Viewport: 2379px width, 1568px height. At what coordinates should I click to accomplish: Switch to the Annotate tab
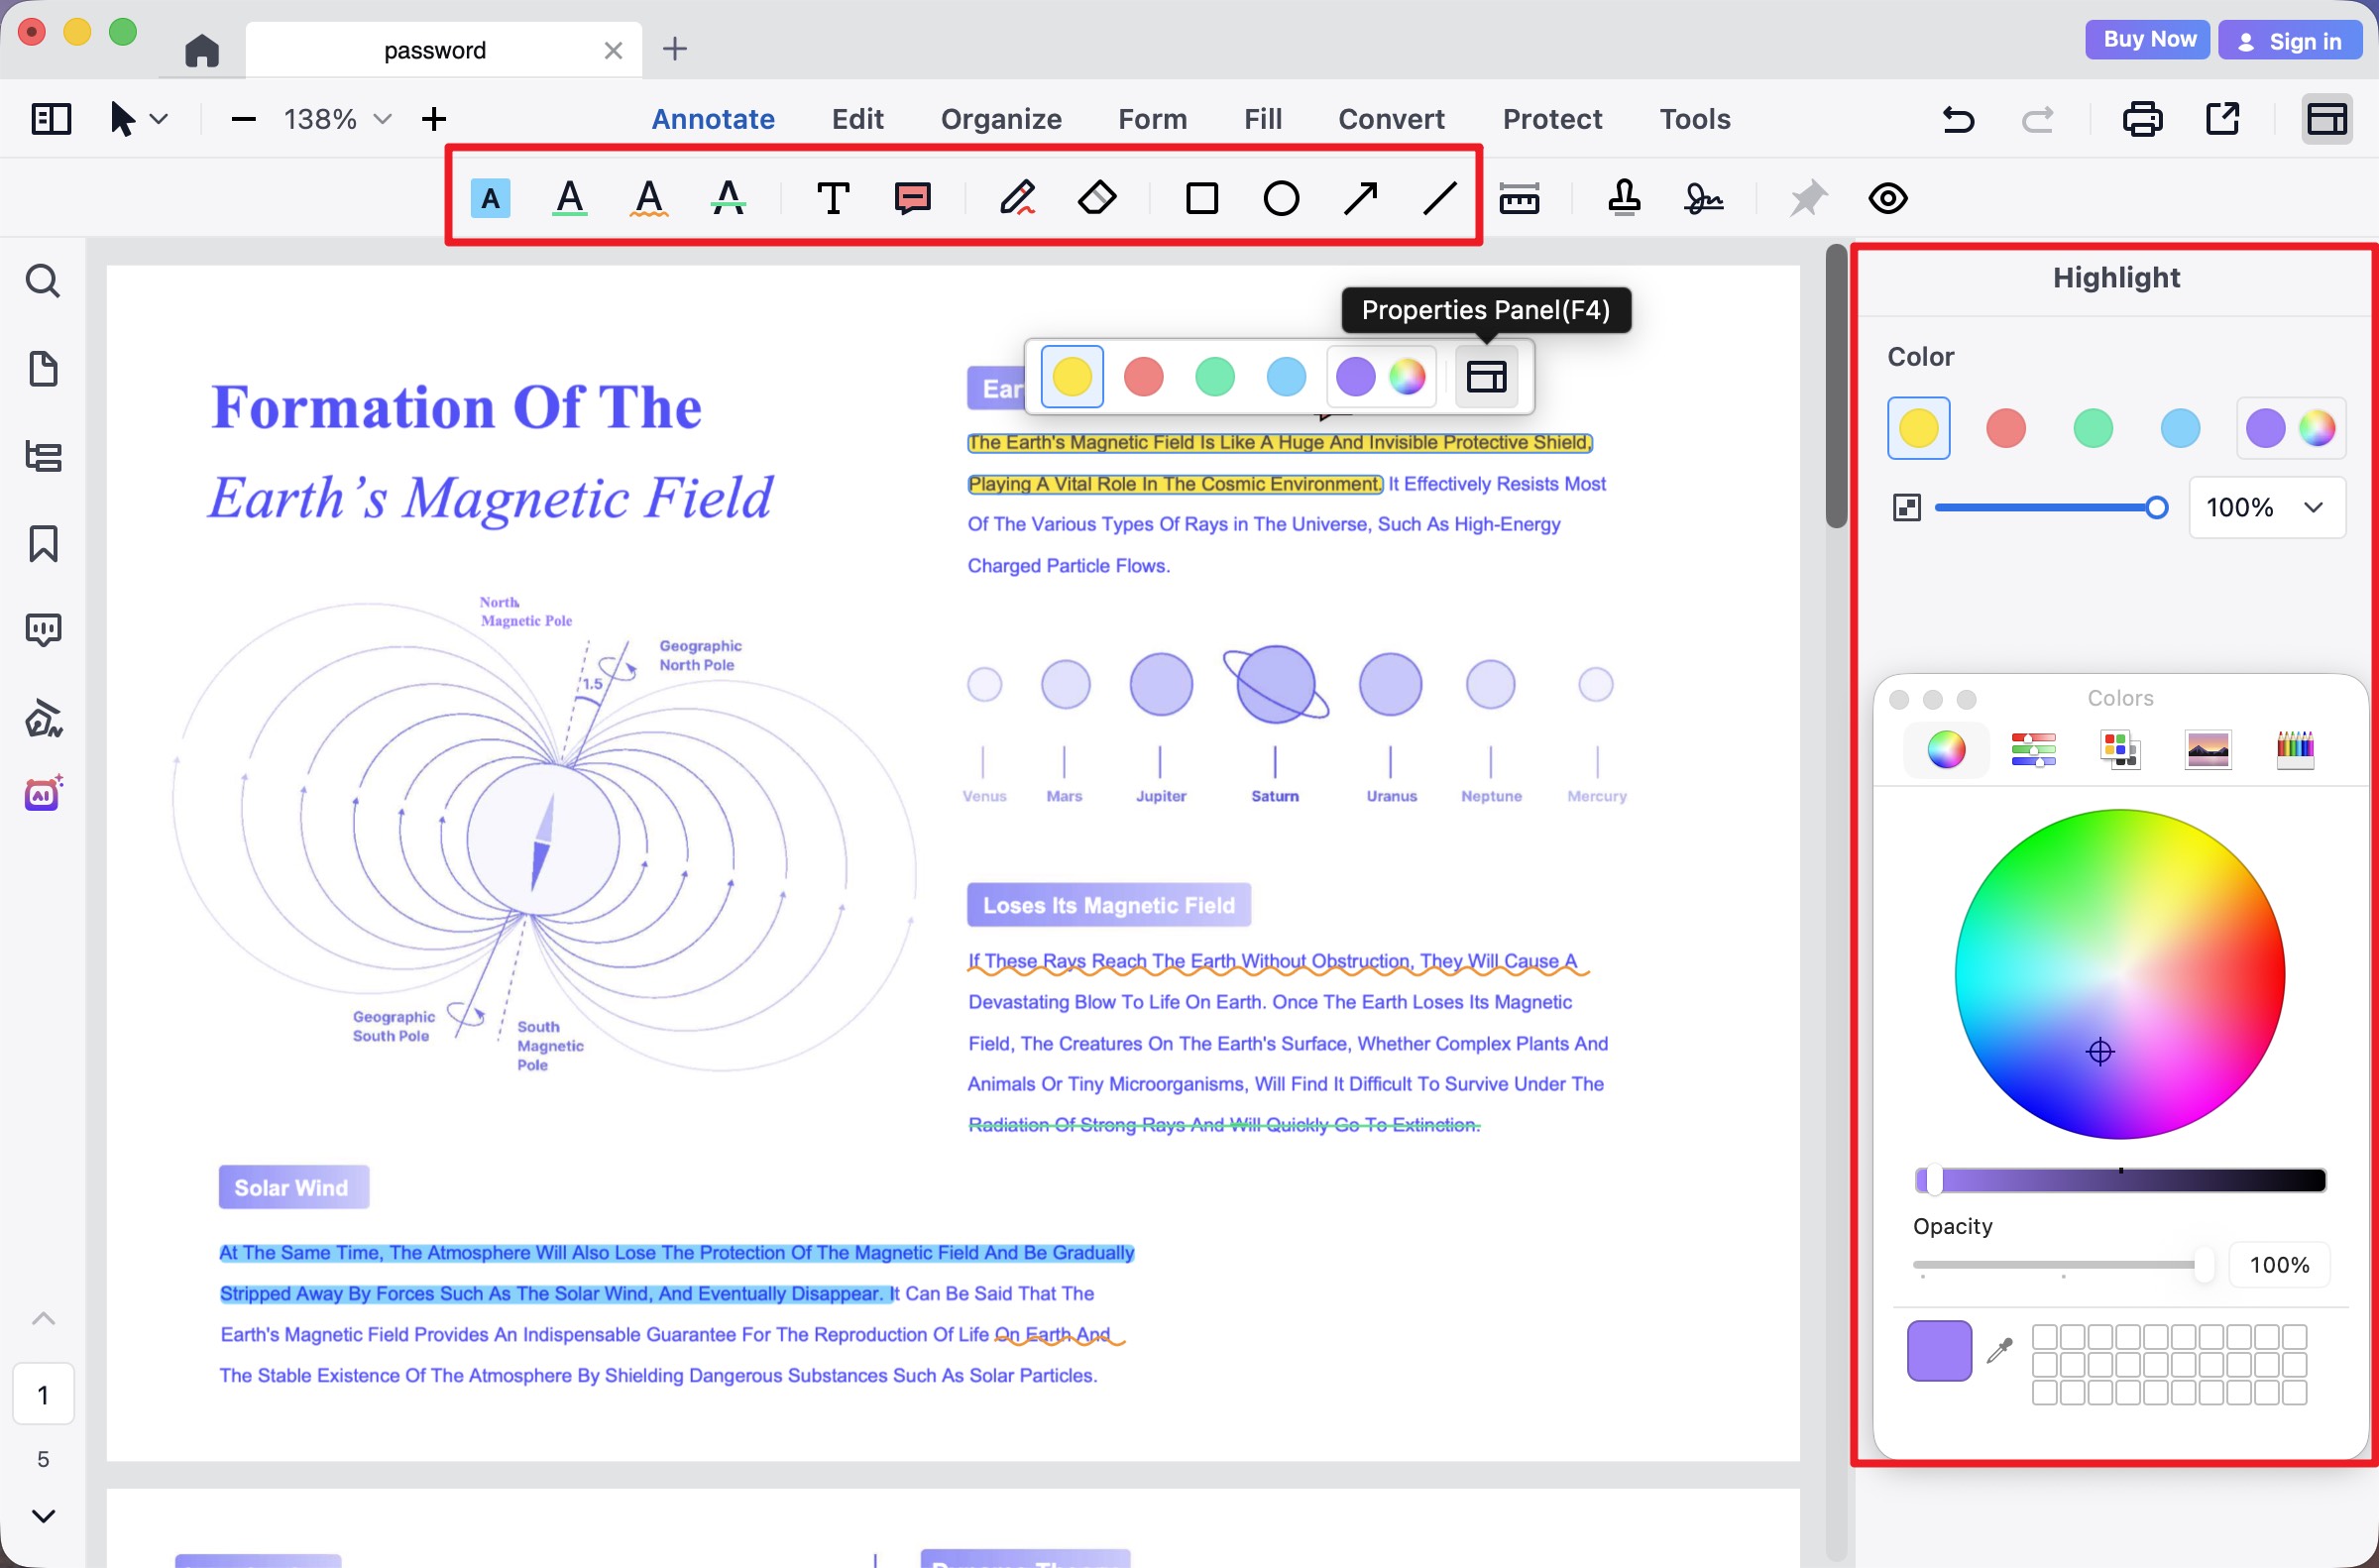713,119
